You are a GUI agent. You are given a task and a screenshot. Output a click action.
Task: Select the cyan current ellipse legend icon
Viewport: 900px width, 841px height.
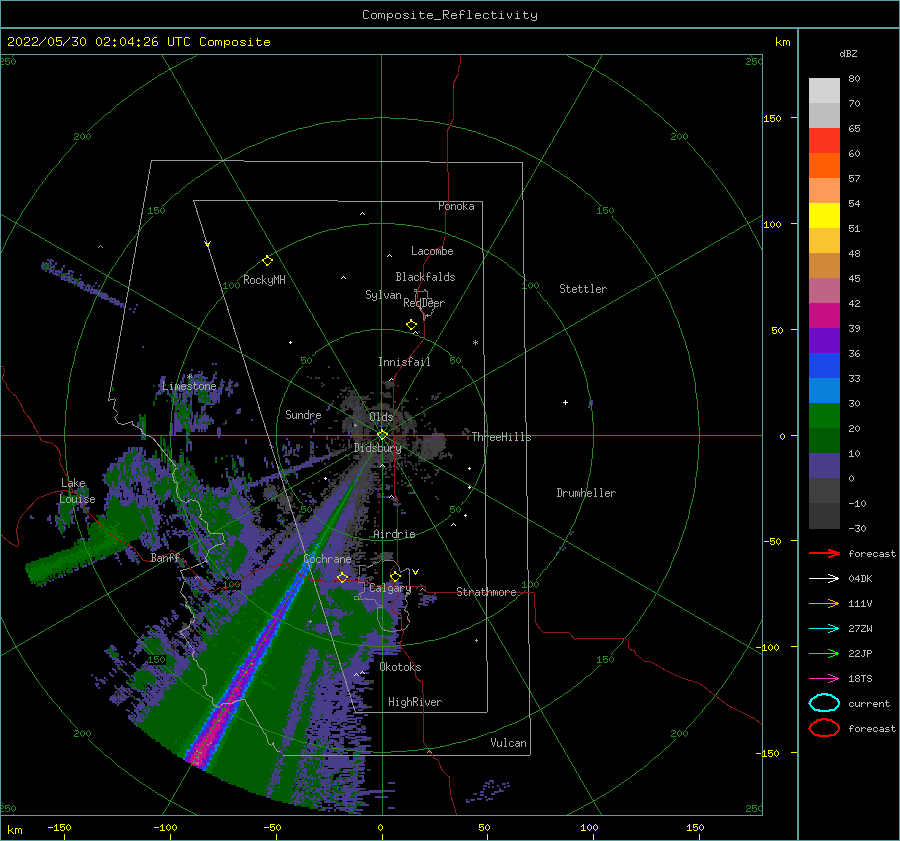pyautogui.click(x=824, y=703)
